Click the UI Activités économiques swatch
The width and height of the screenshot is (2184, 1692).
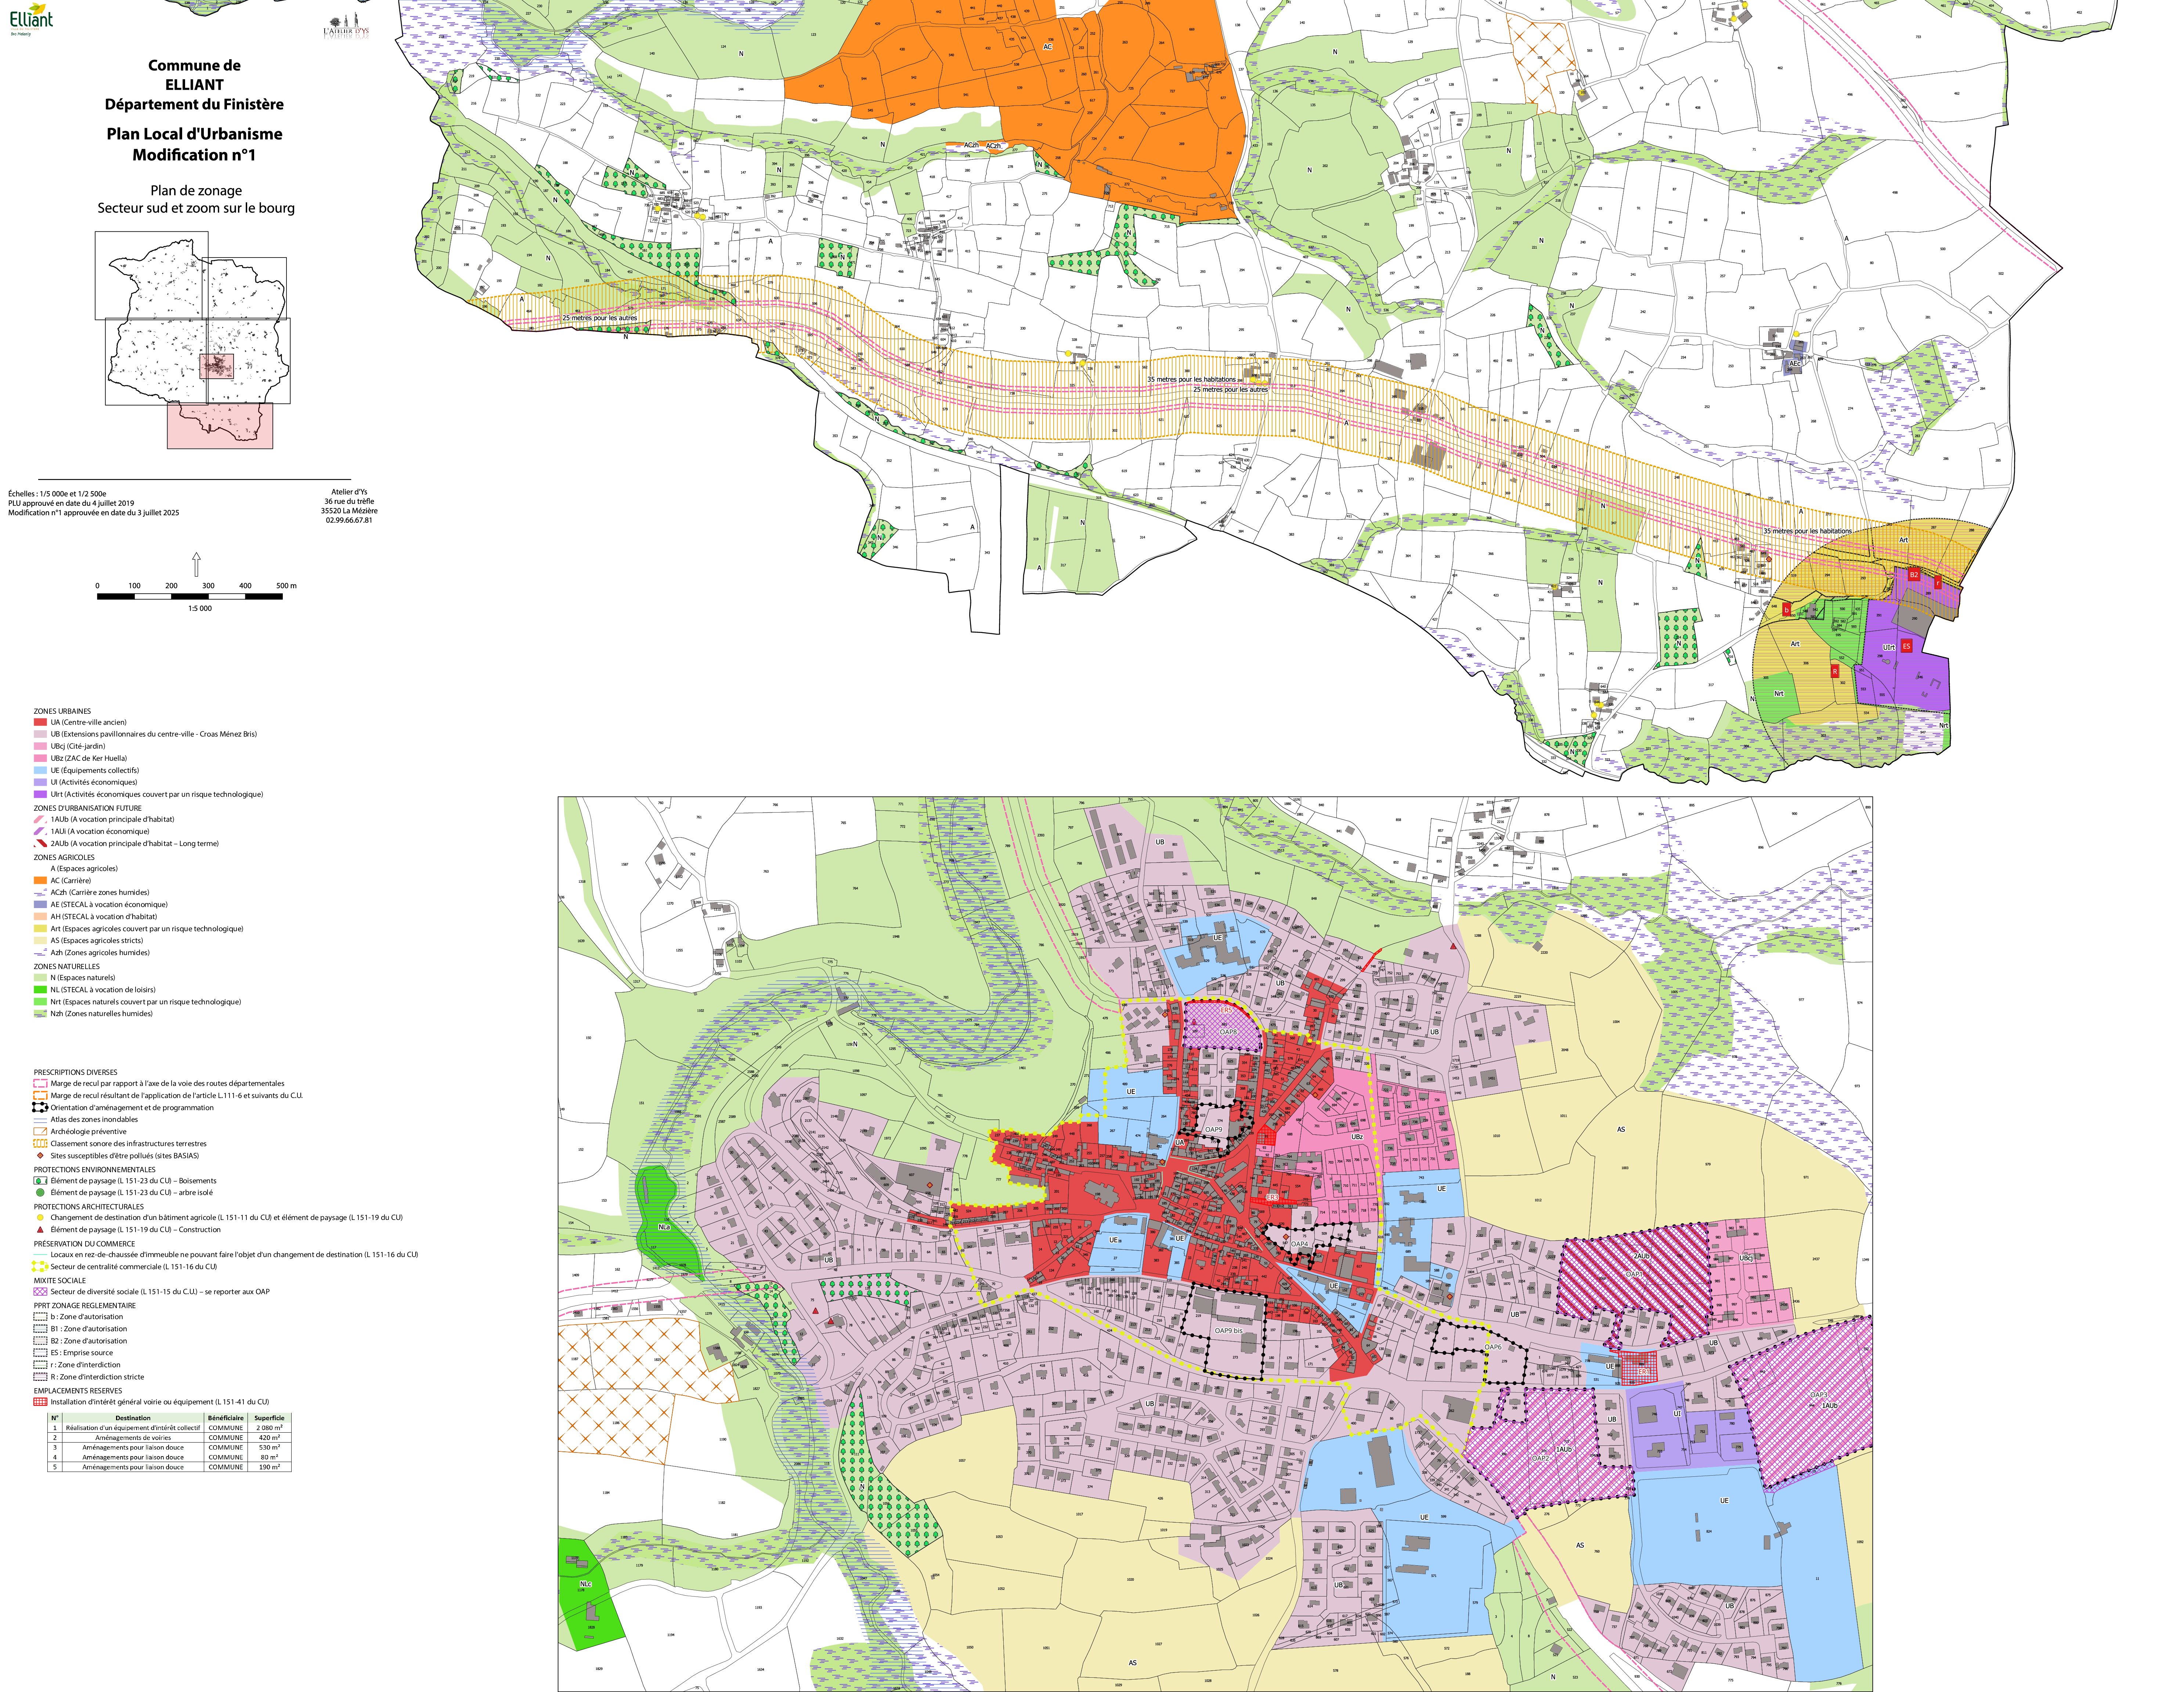tap(40, 782)
